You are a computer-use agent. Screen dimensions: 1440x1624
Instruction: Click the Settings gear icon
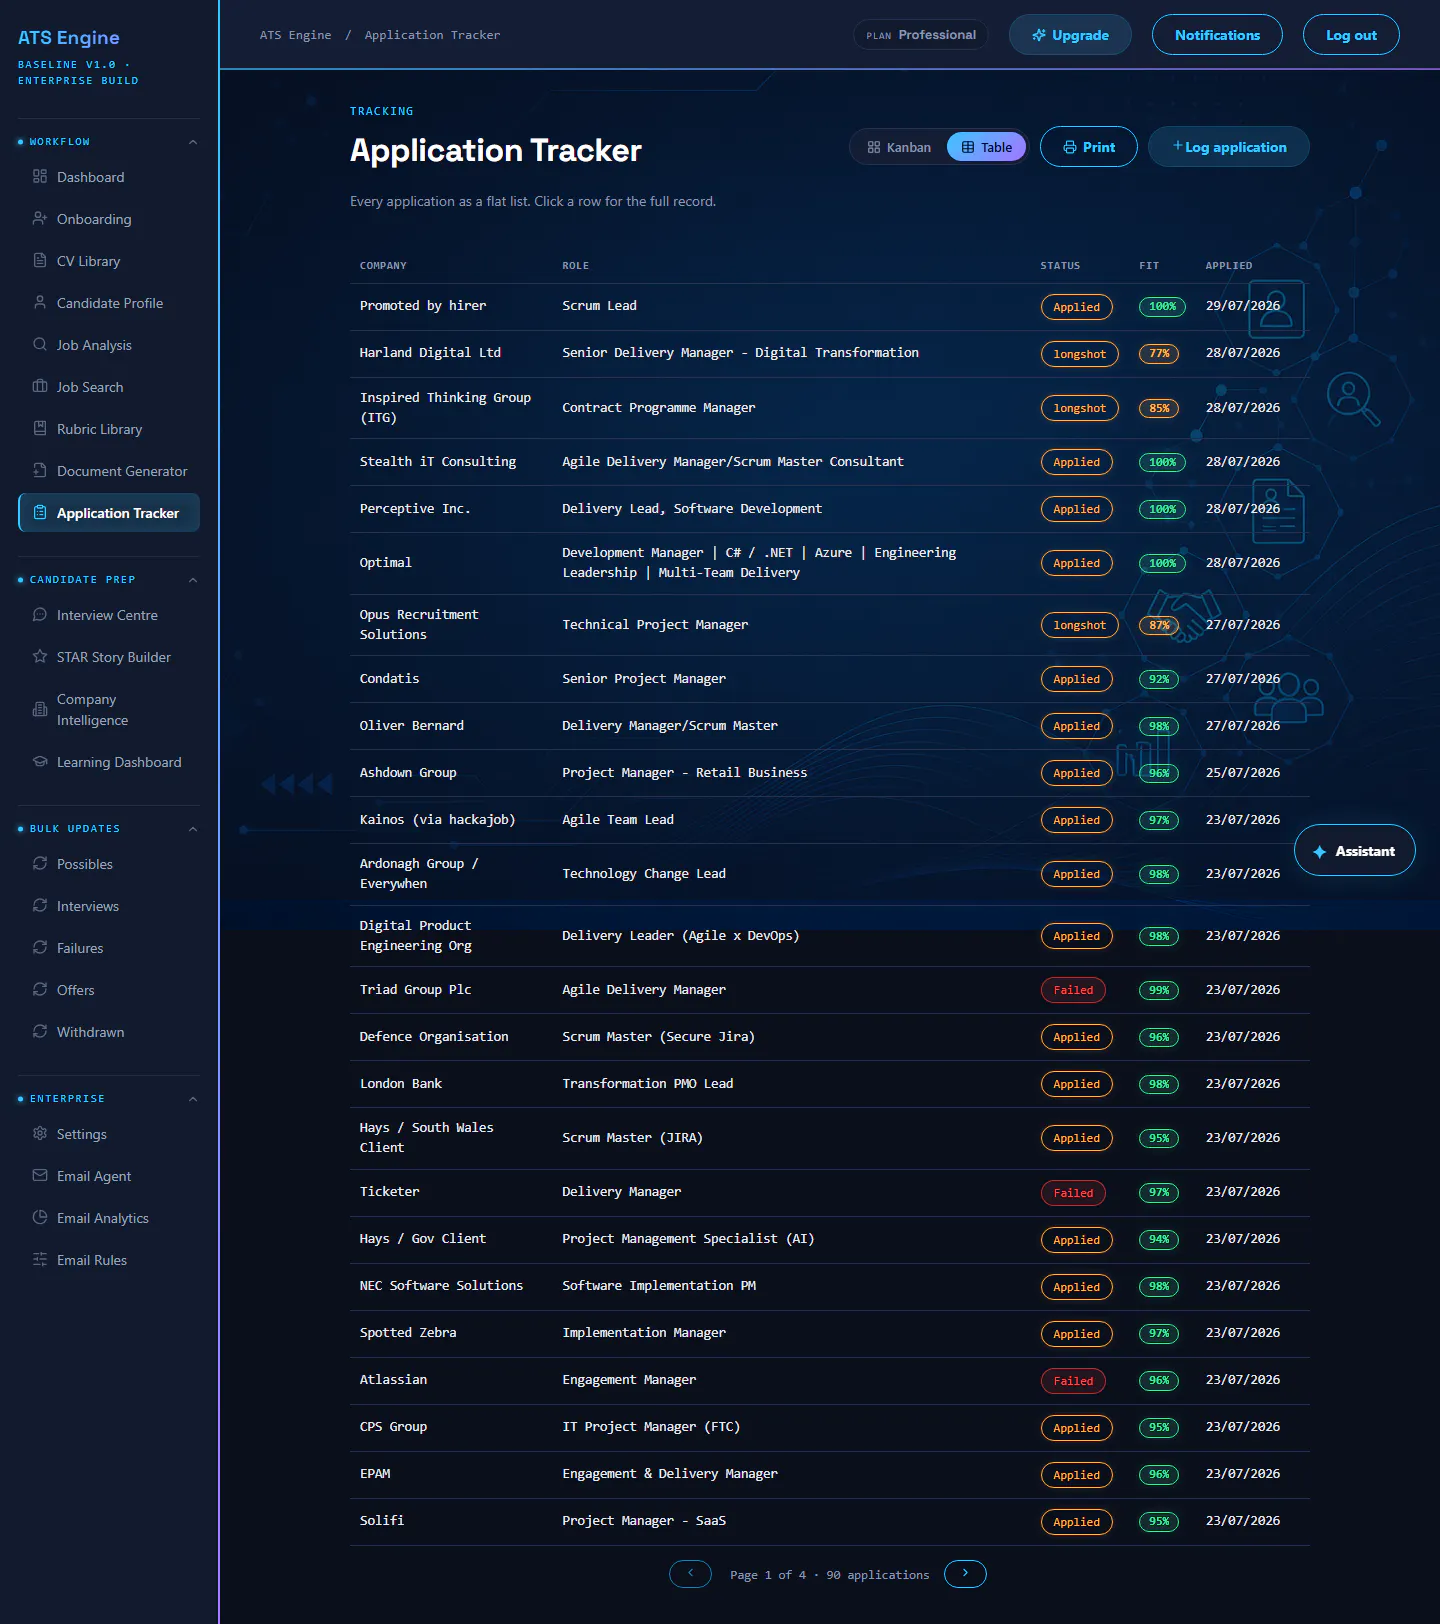[40, 1134]
